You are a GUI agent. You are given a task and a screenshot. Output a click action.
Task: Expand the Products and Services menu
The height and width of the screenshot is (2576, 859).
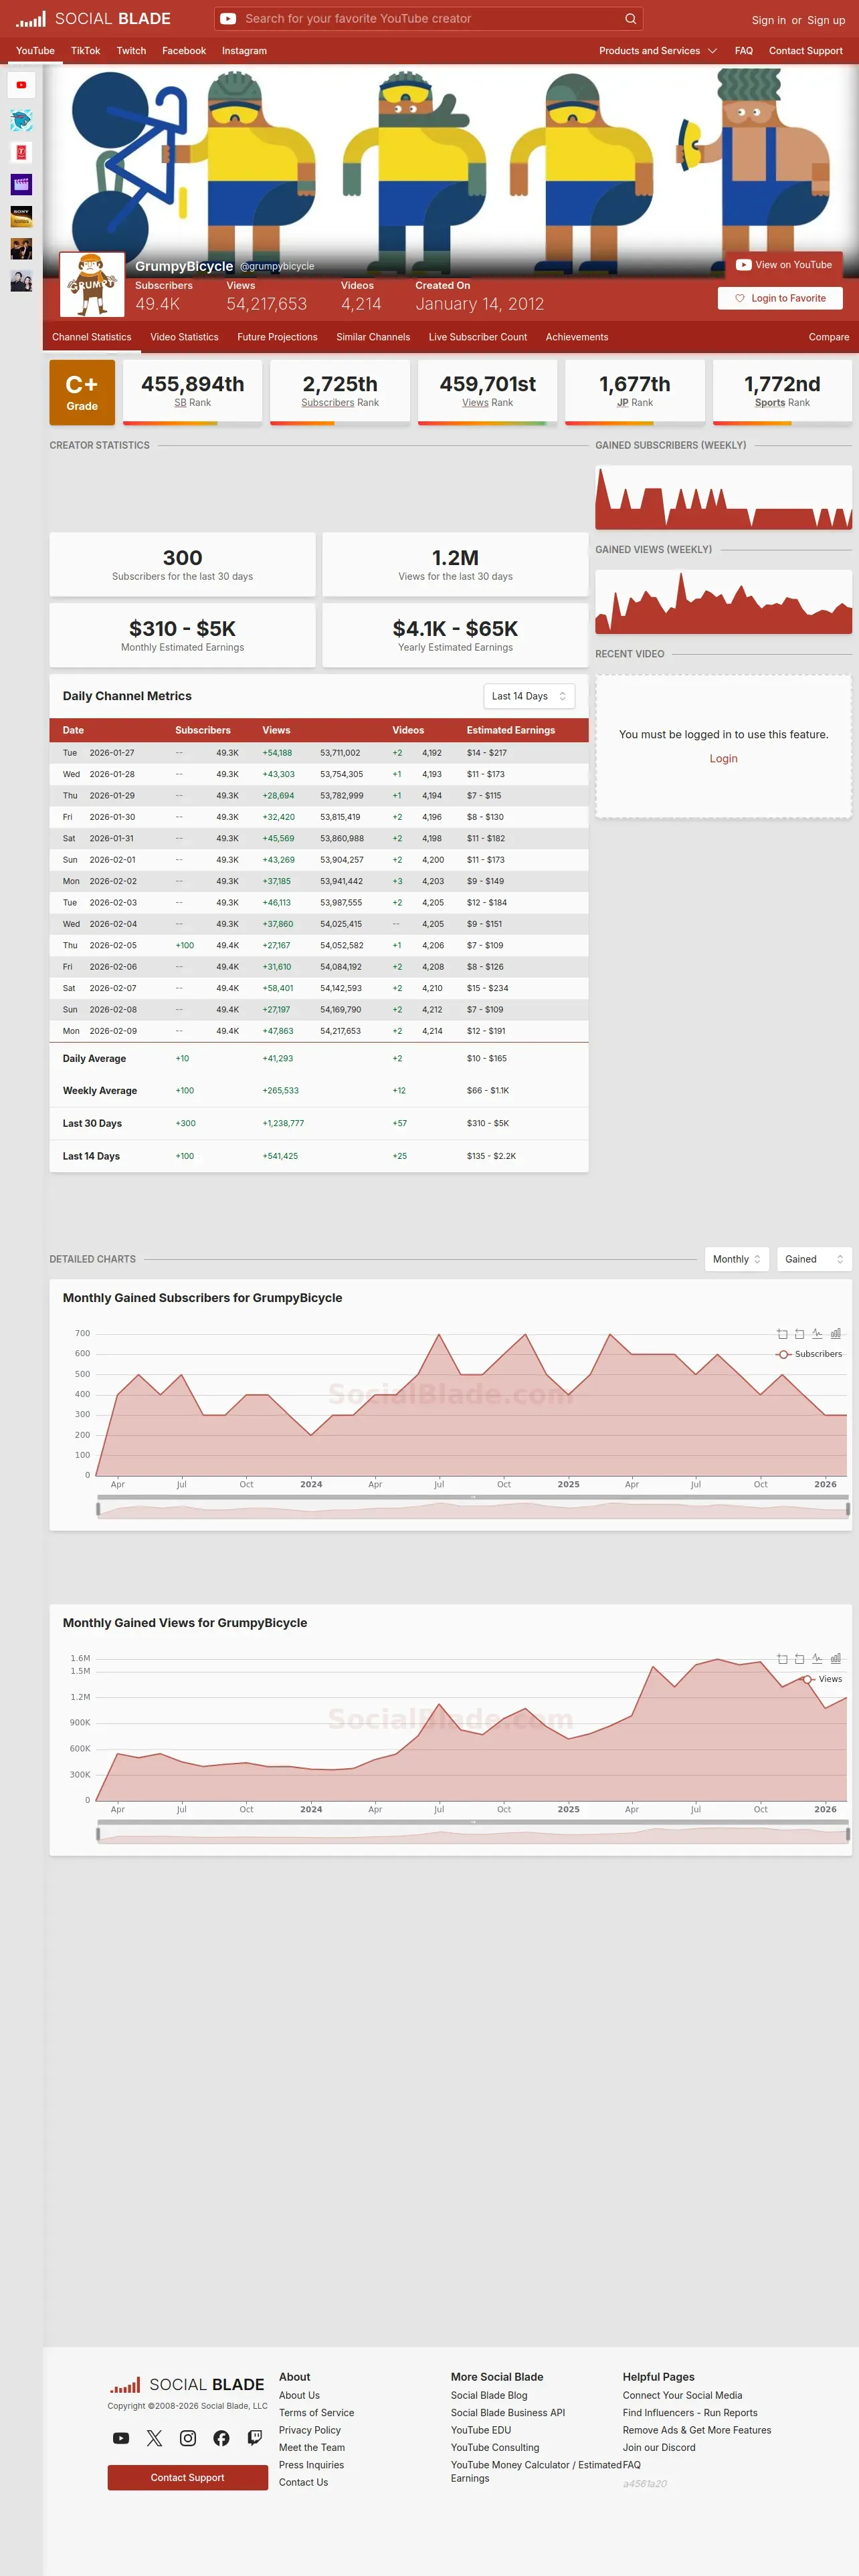pyautogui.click(x=658, y=51)
